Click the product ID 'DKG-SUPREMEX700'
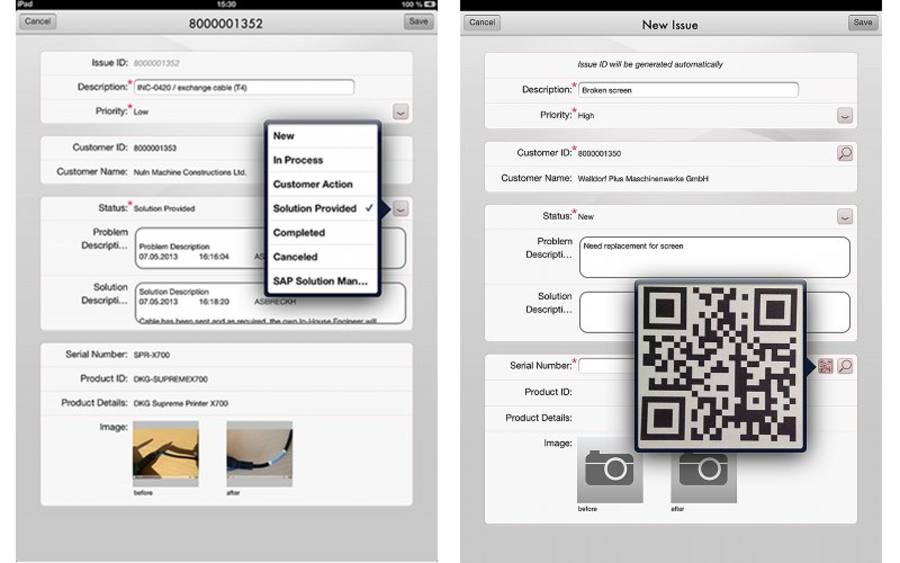 pos(170,379)
